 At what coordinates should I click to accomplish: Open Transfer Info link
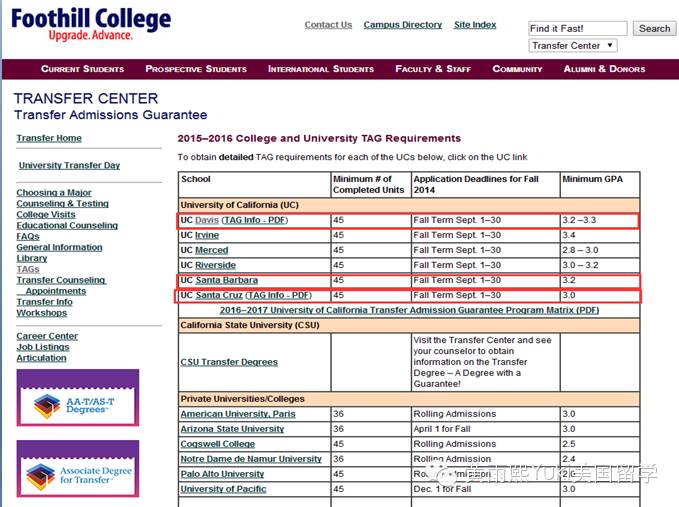tap(45, 302)
